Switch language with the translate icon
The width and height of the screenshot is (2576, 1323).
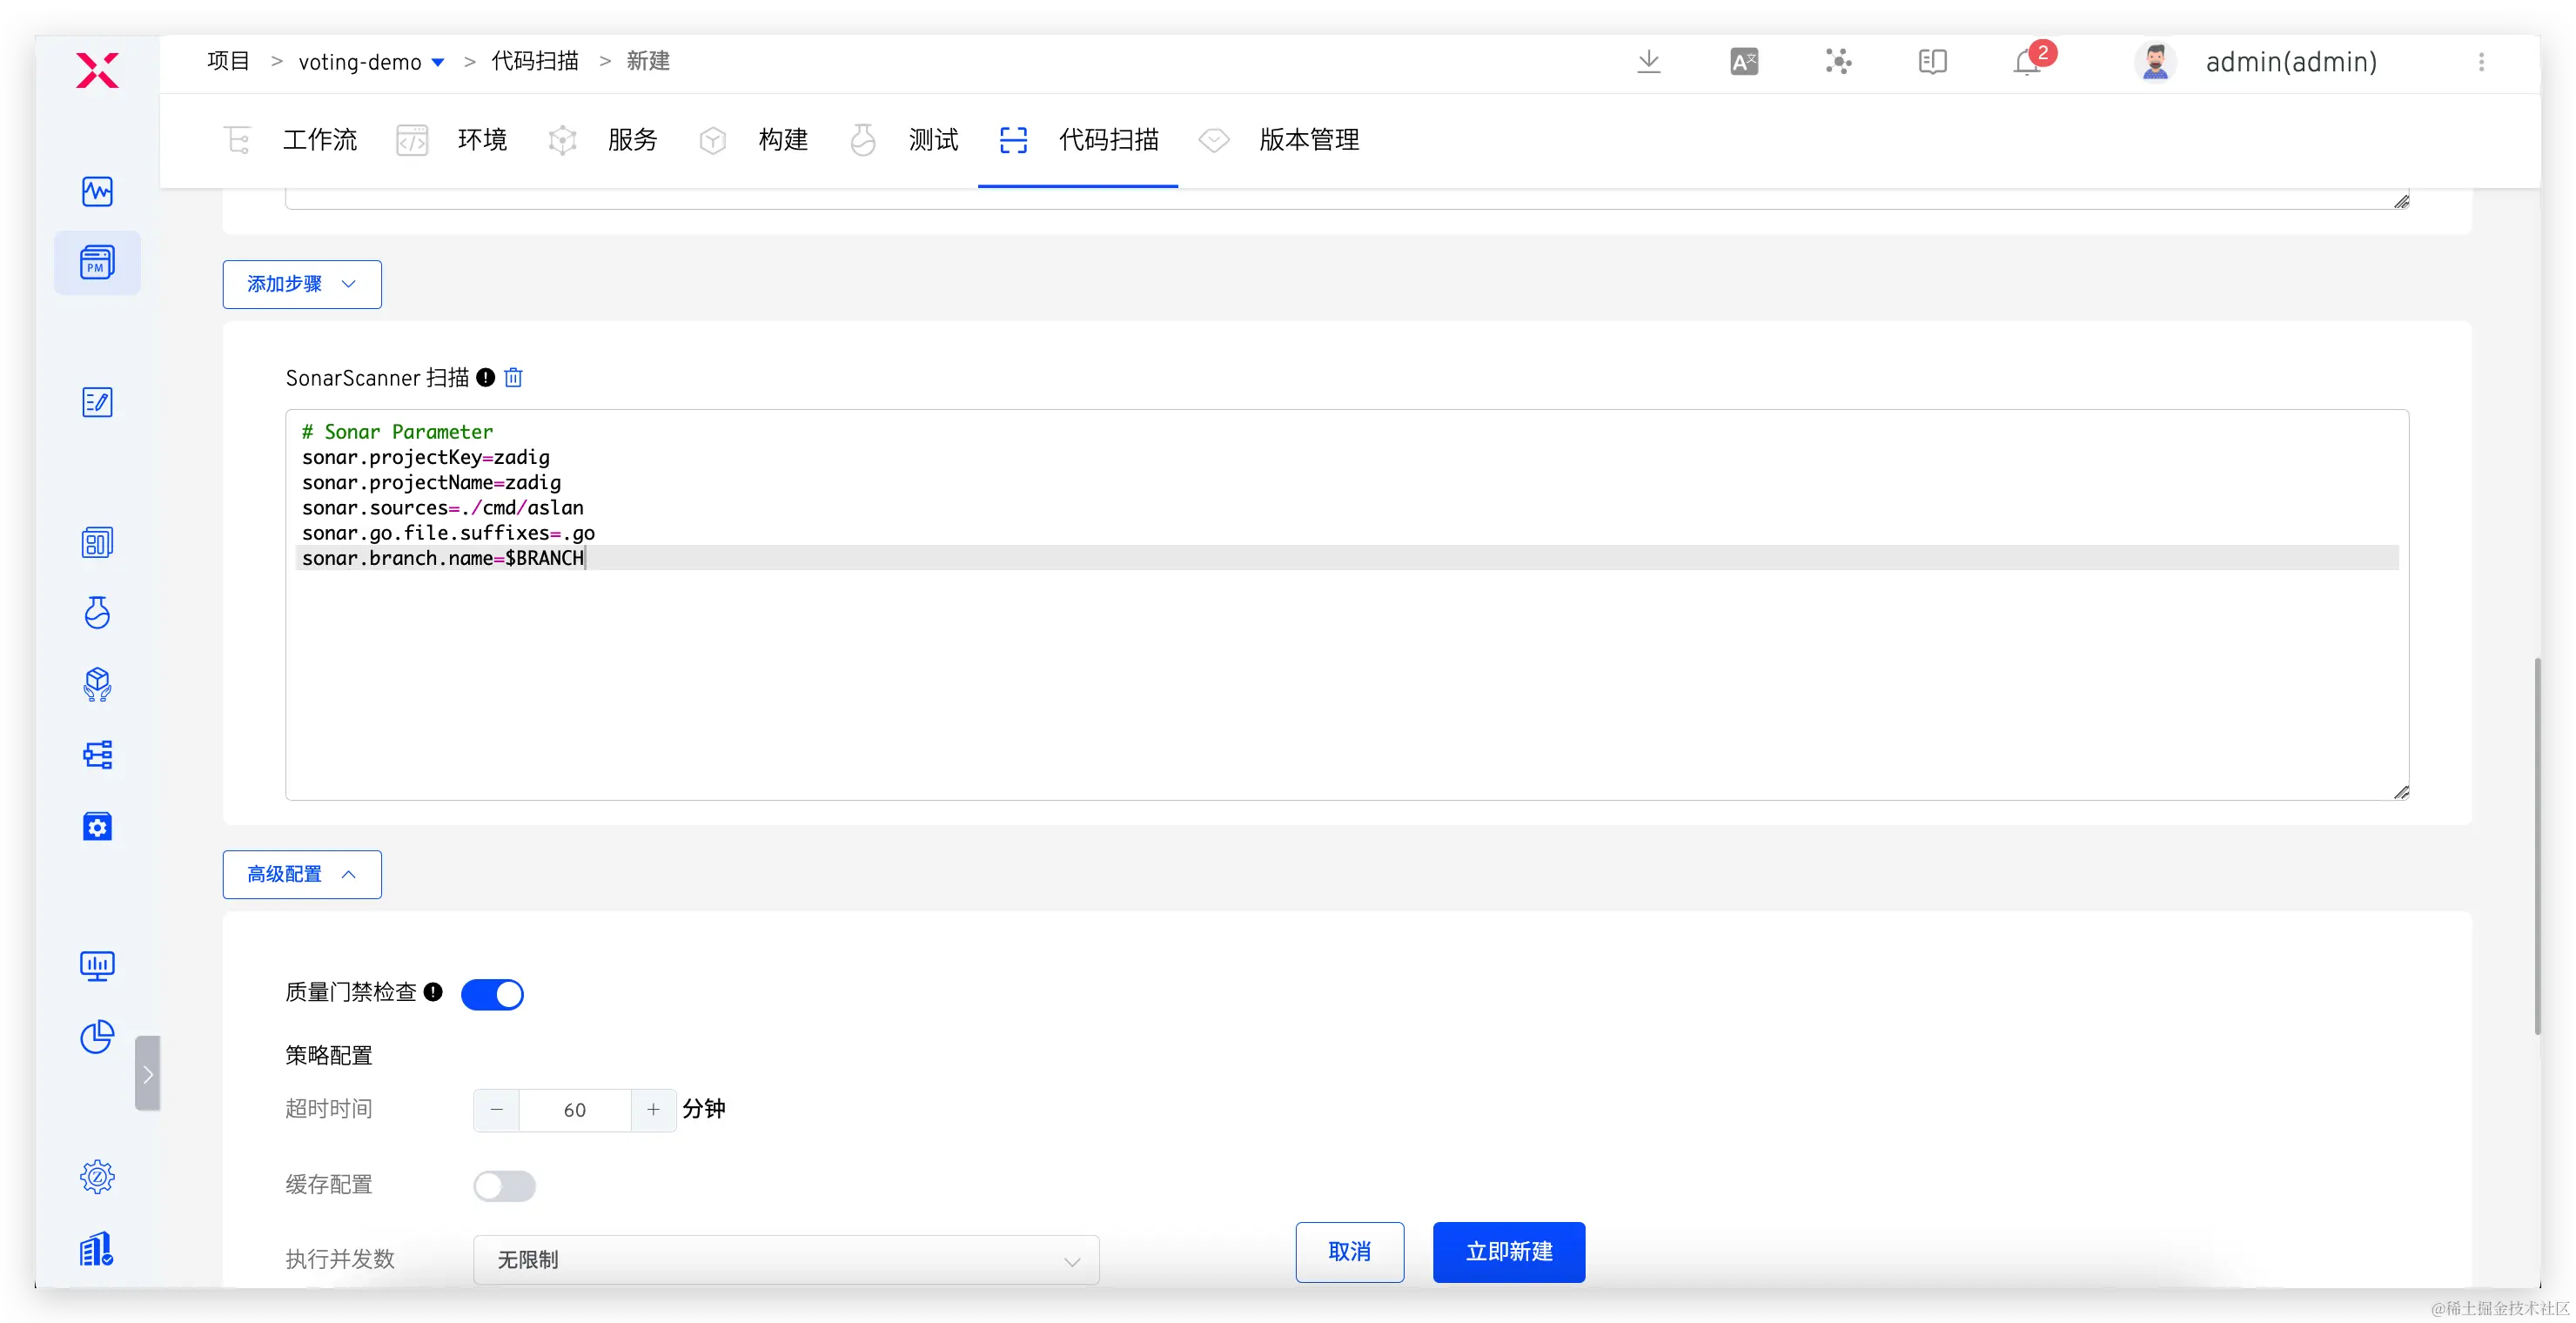click(x=1744, y=62)
